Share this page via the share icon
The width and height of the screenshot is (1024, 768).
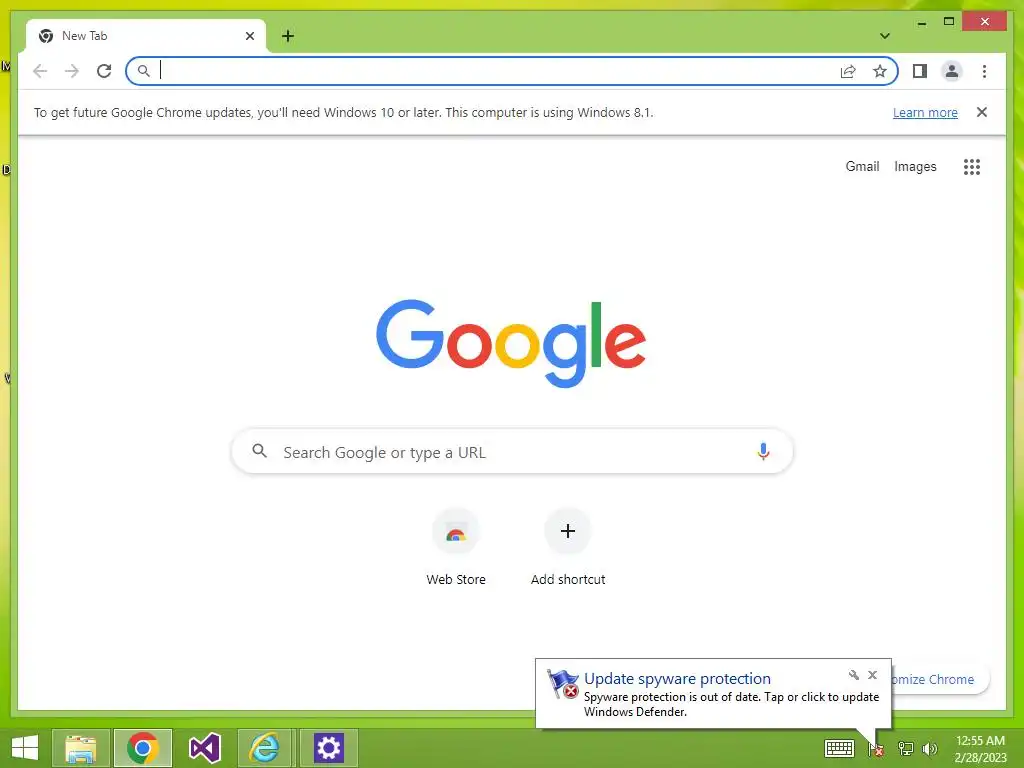click(848, 71)
